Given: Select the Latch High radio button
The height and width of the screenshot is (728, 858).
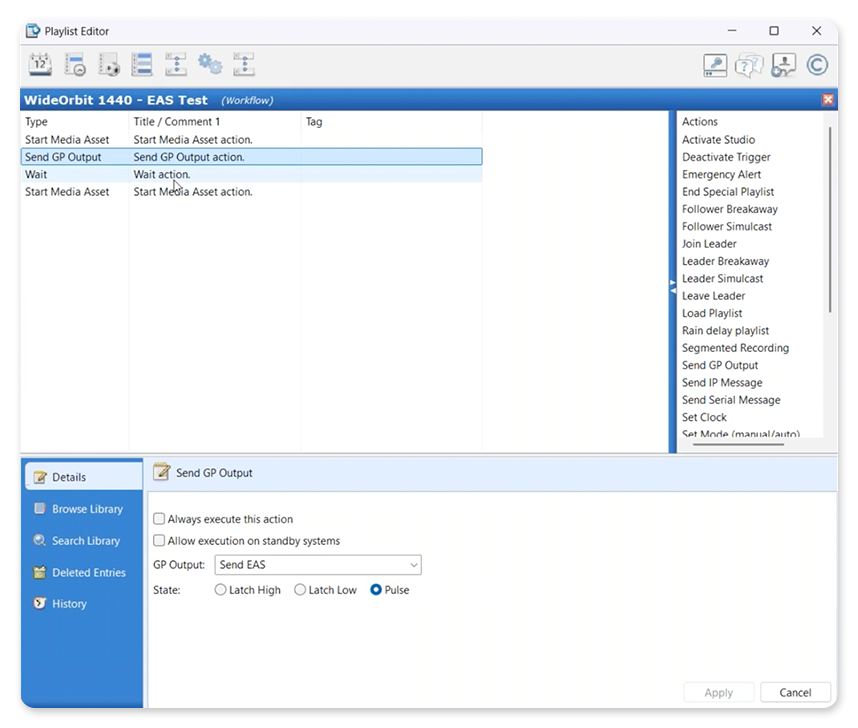Looking at the screenshot, I should pyautogui.click(x=221, y=590).
